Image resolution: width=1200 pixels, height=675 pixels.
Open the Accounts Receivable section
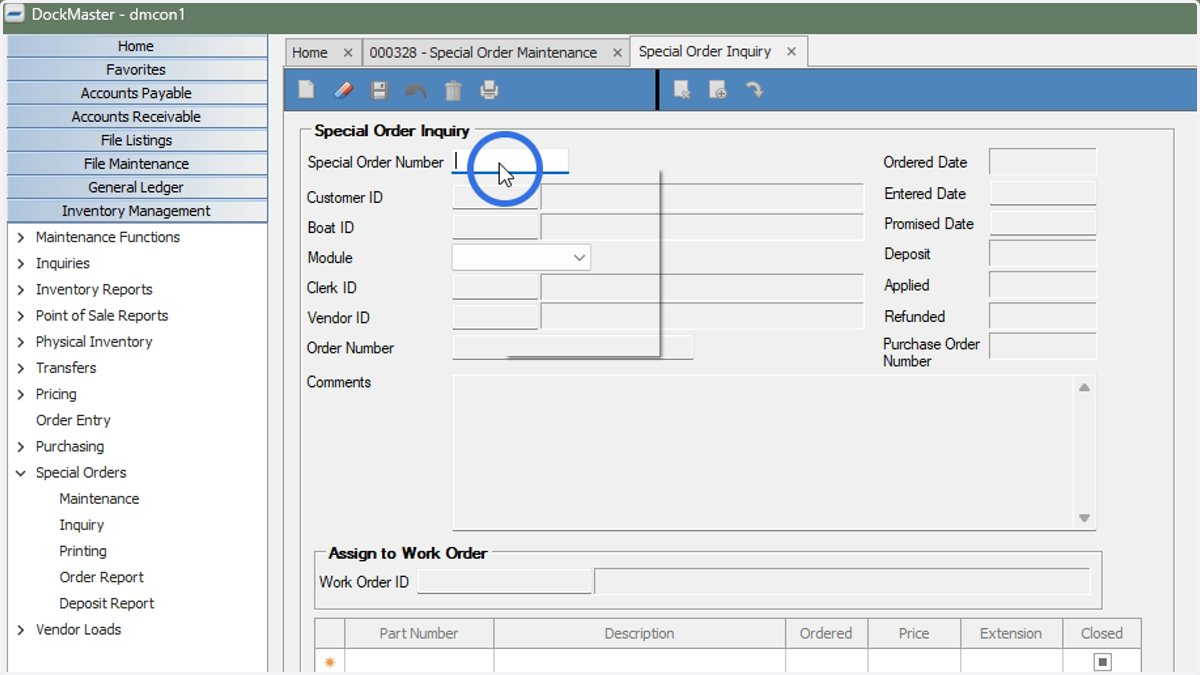coord(137,117)
